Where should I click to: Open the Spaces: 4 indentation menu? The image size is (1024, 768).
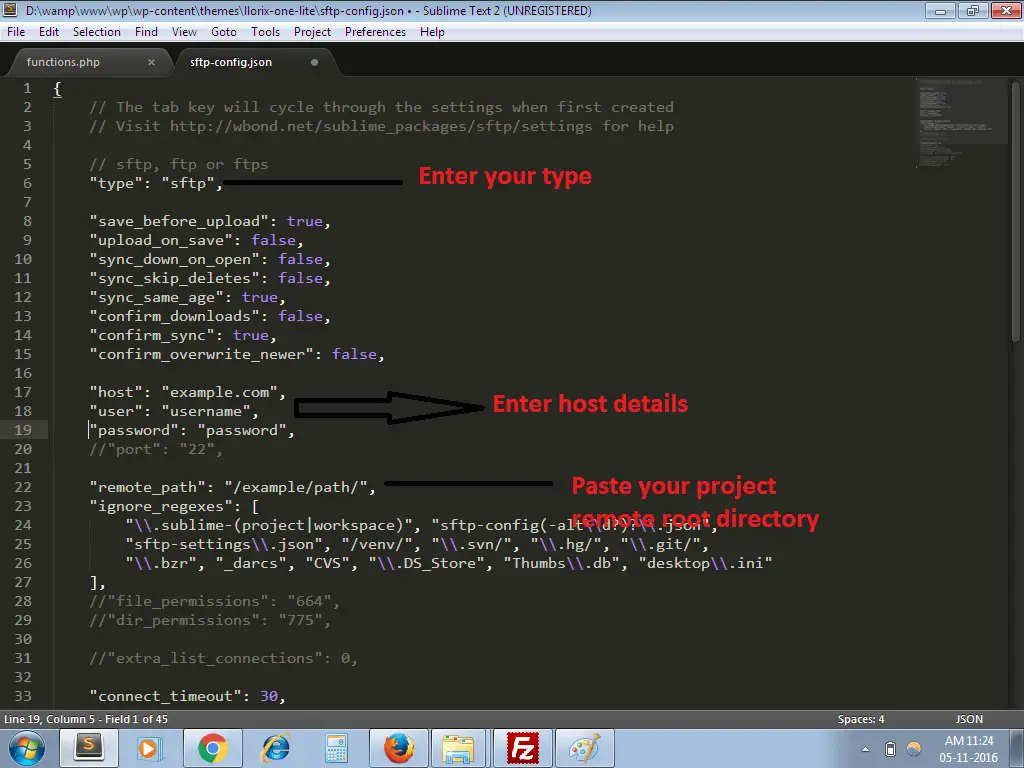point(860,719)
